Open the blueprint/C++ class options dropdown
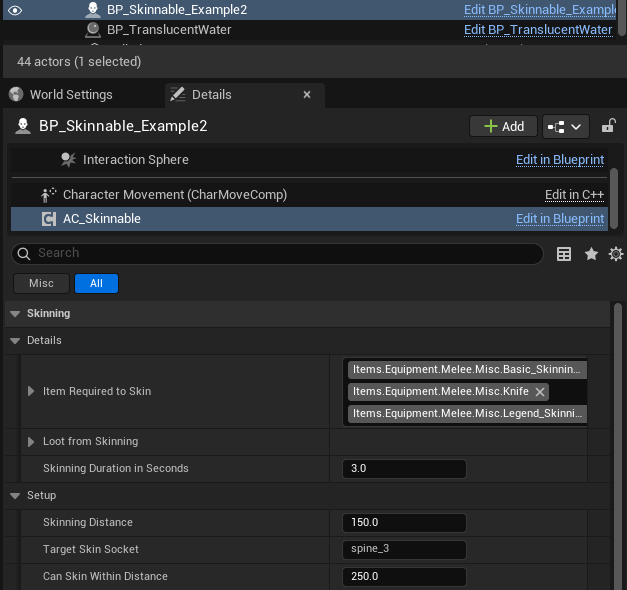This screenshot has width=627, height=590. pos(566,127)
